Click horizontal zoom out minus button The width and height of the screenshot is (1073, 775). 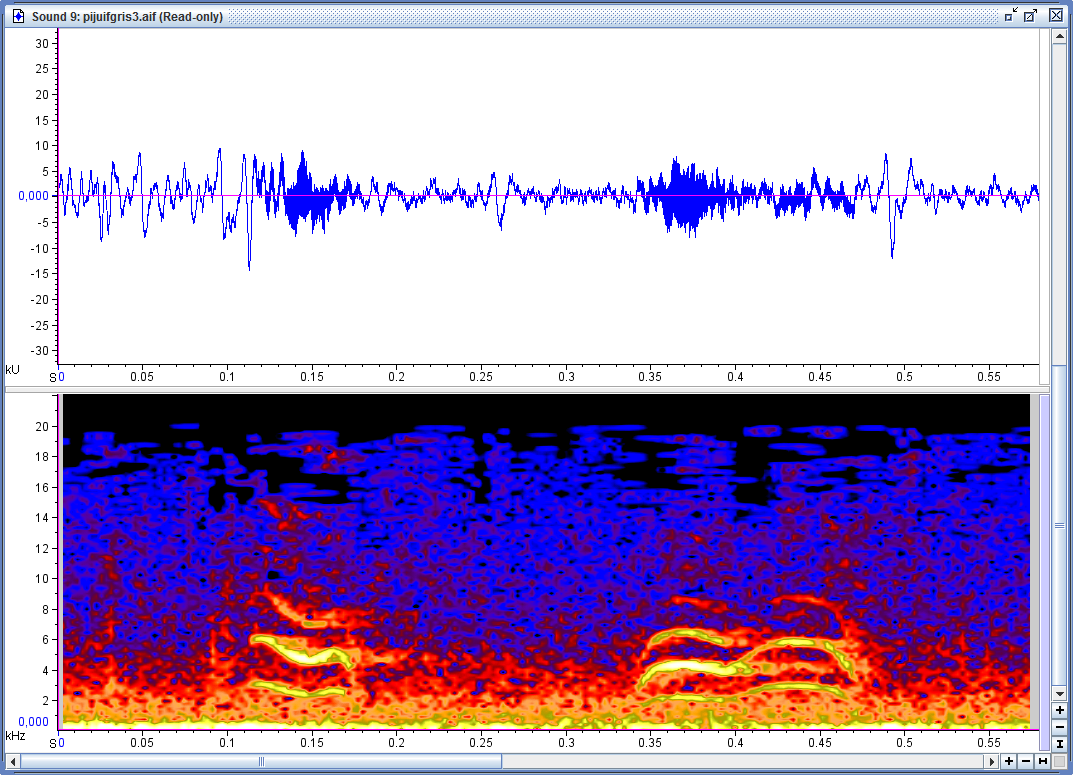coord(1026,762)
